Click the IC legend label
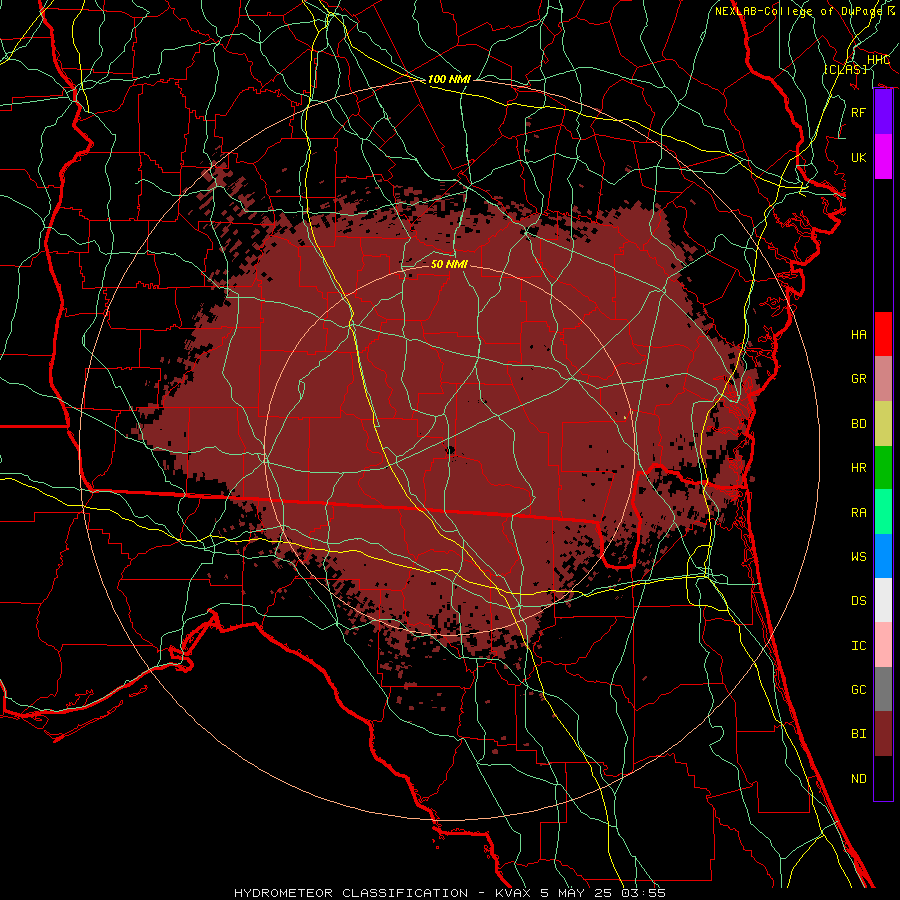The height and width of the screenshot is (900, 900). [859, 645]
